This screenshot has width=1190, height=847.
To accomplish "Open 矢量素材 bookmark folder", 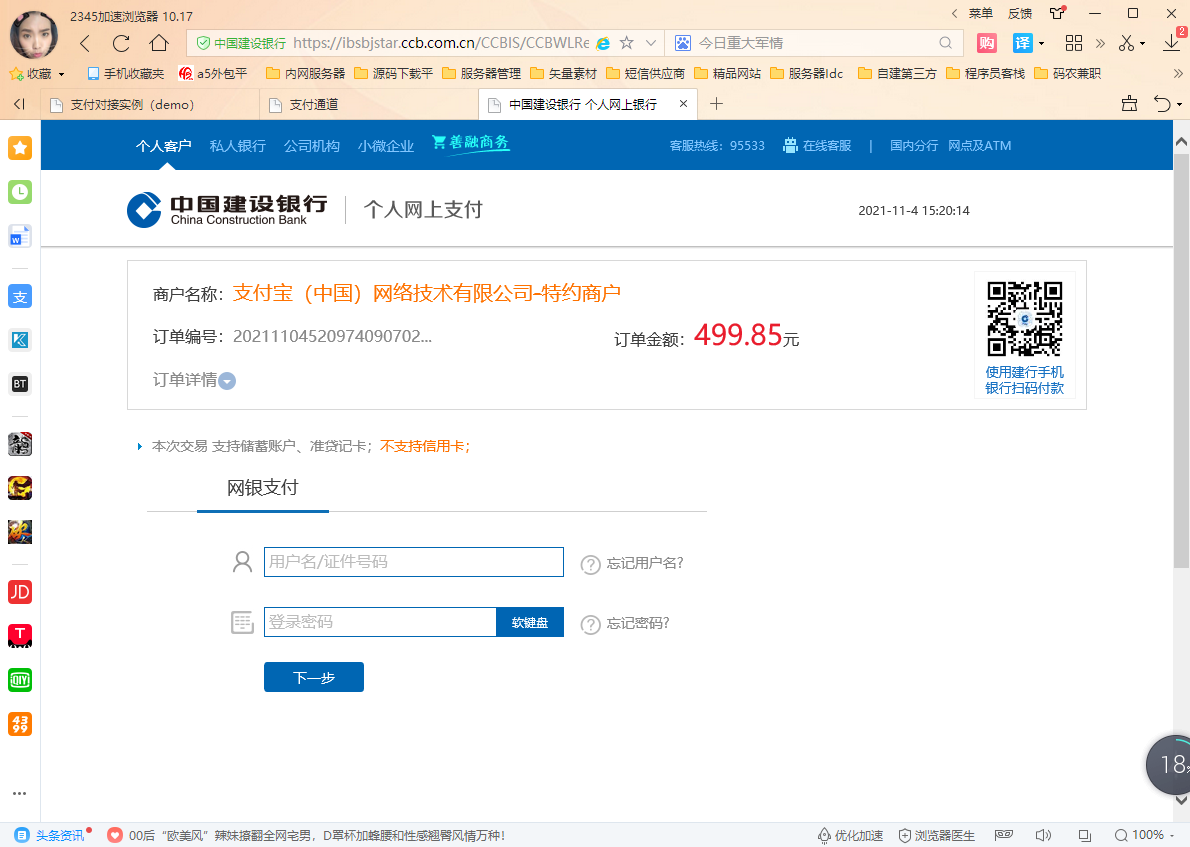I will pyautogui.click(x=563, y=74).
